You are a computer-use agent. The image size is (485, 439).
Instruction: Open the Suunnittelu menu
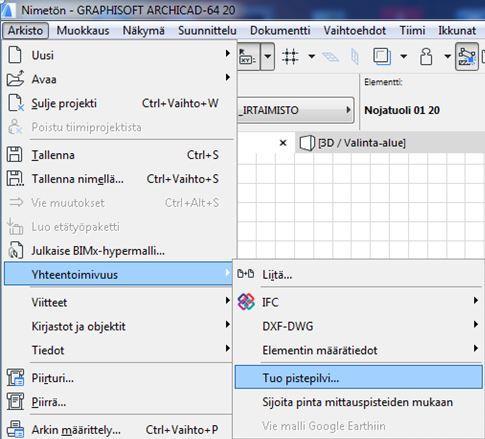(207, 31)
